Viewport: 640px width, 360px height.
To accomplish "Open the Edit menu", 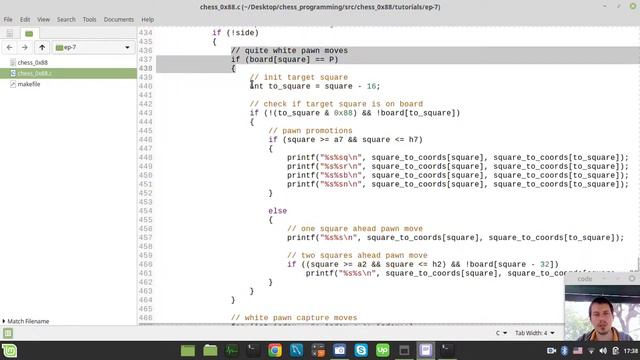I will (25, 19).
